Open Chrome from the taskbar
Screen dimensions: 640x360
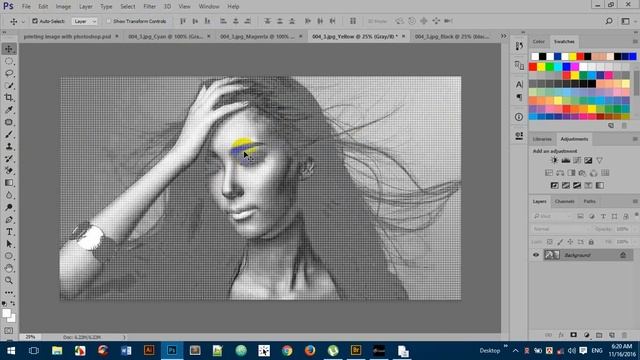point(287,351)
